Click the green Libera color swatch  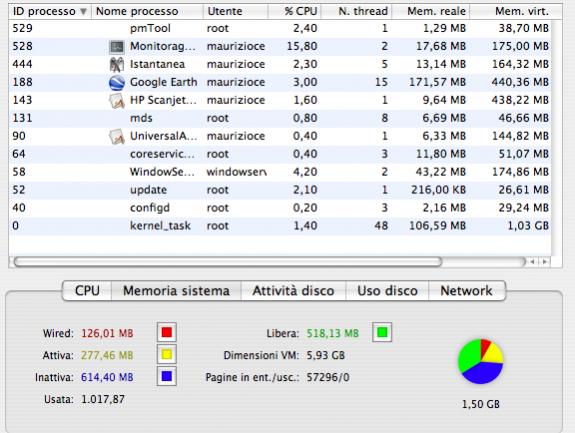point(382,333)
